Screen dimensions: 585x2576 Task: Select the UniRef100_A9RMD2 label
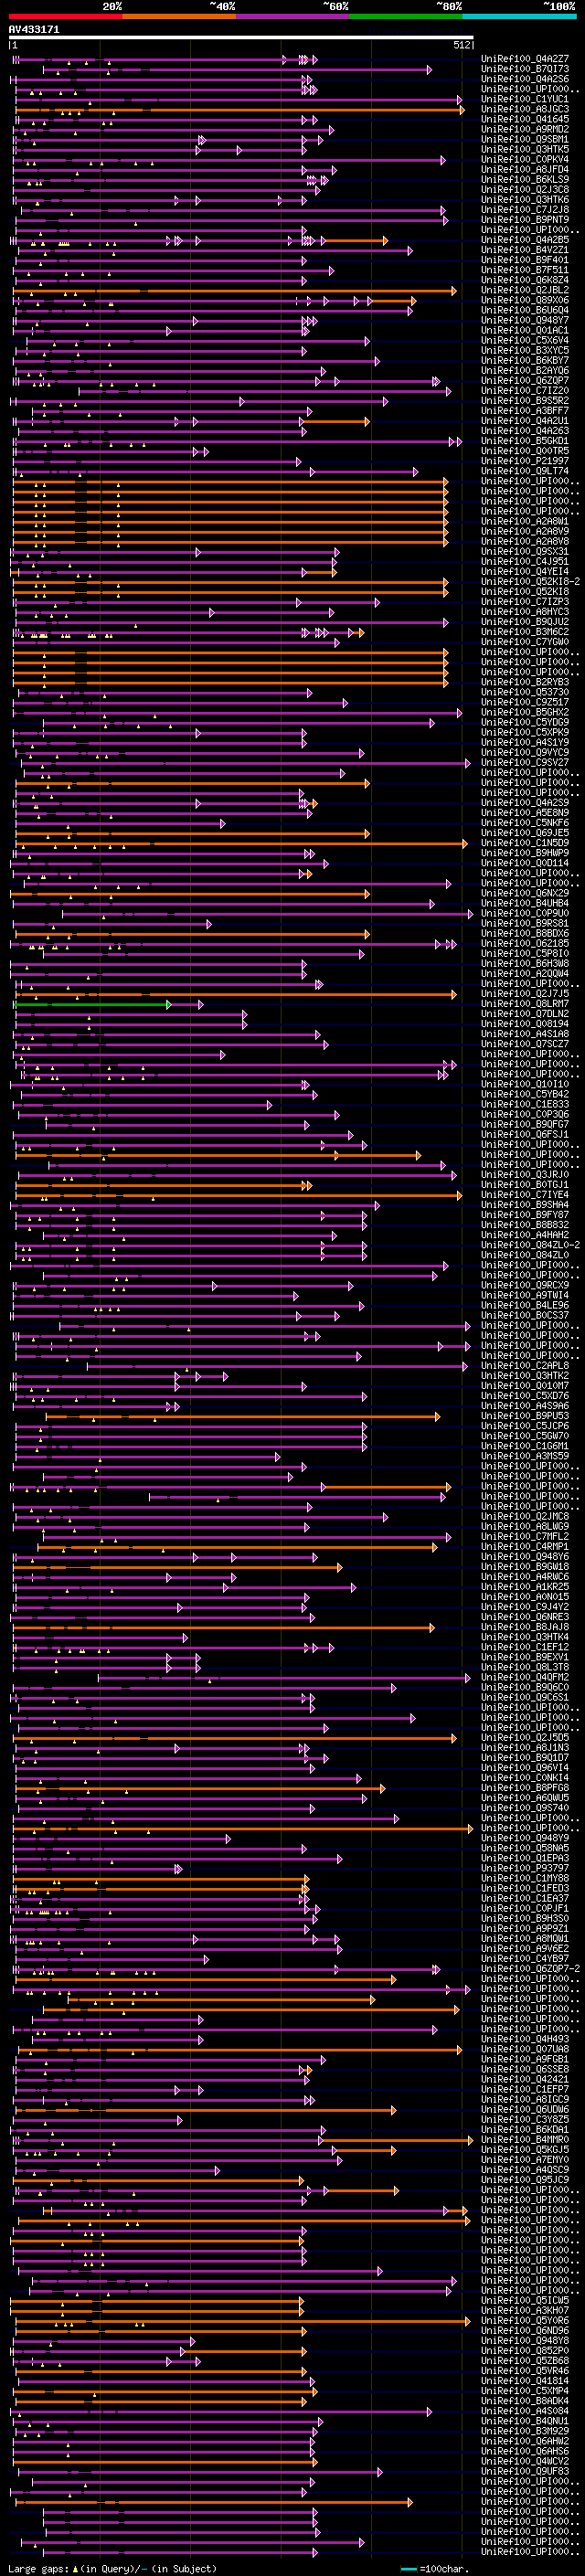(525, 129)
